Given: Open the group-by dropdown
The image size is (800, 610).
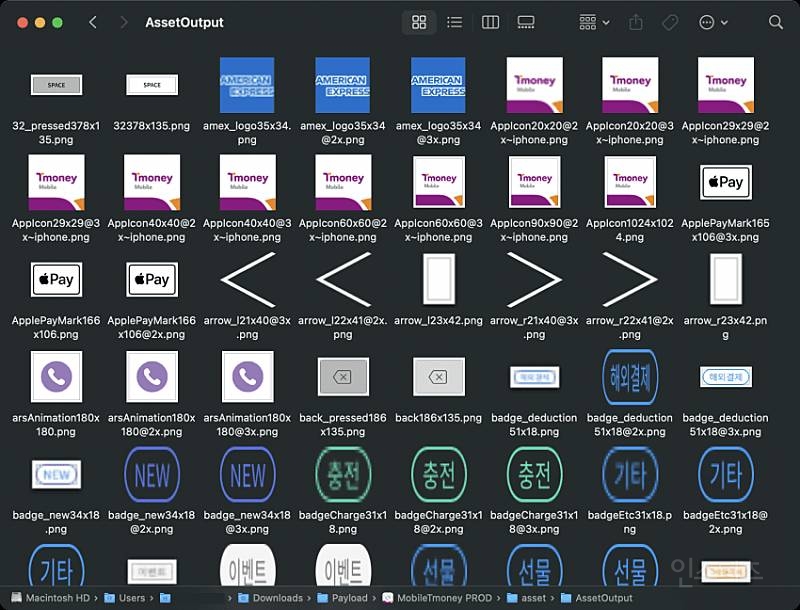Looking at the screenshot, I should point(594,22).
